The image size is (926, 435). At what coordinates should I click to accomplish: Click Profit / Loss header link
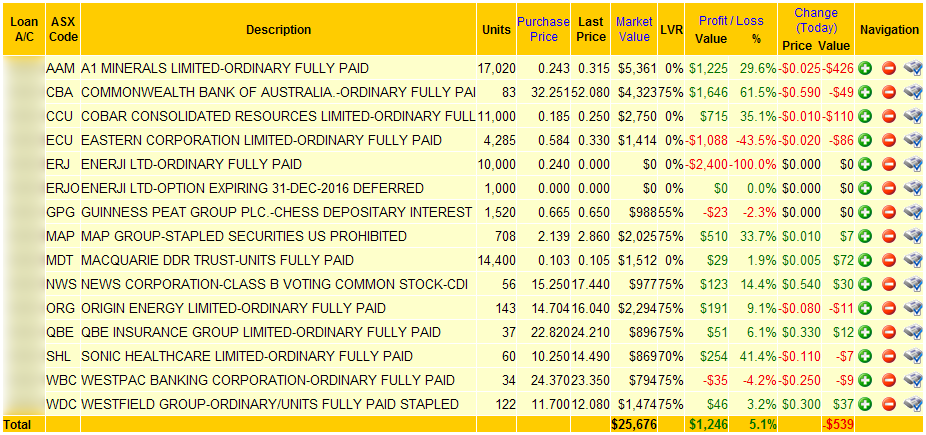[731, 21]
